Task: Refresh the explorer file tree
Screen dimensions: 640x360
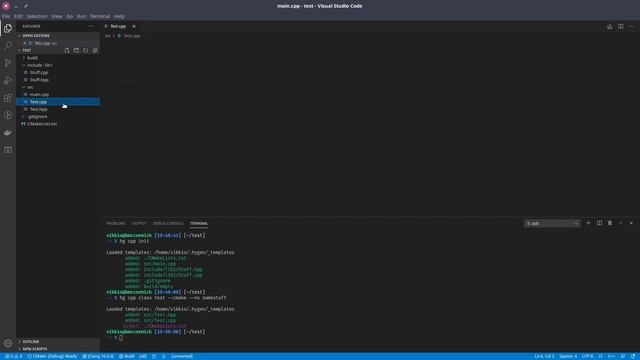Action: [x=86, y=50]
